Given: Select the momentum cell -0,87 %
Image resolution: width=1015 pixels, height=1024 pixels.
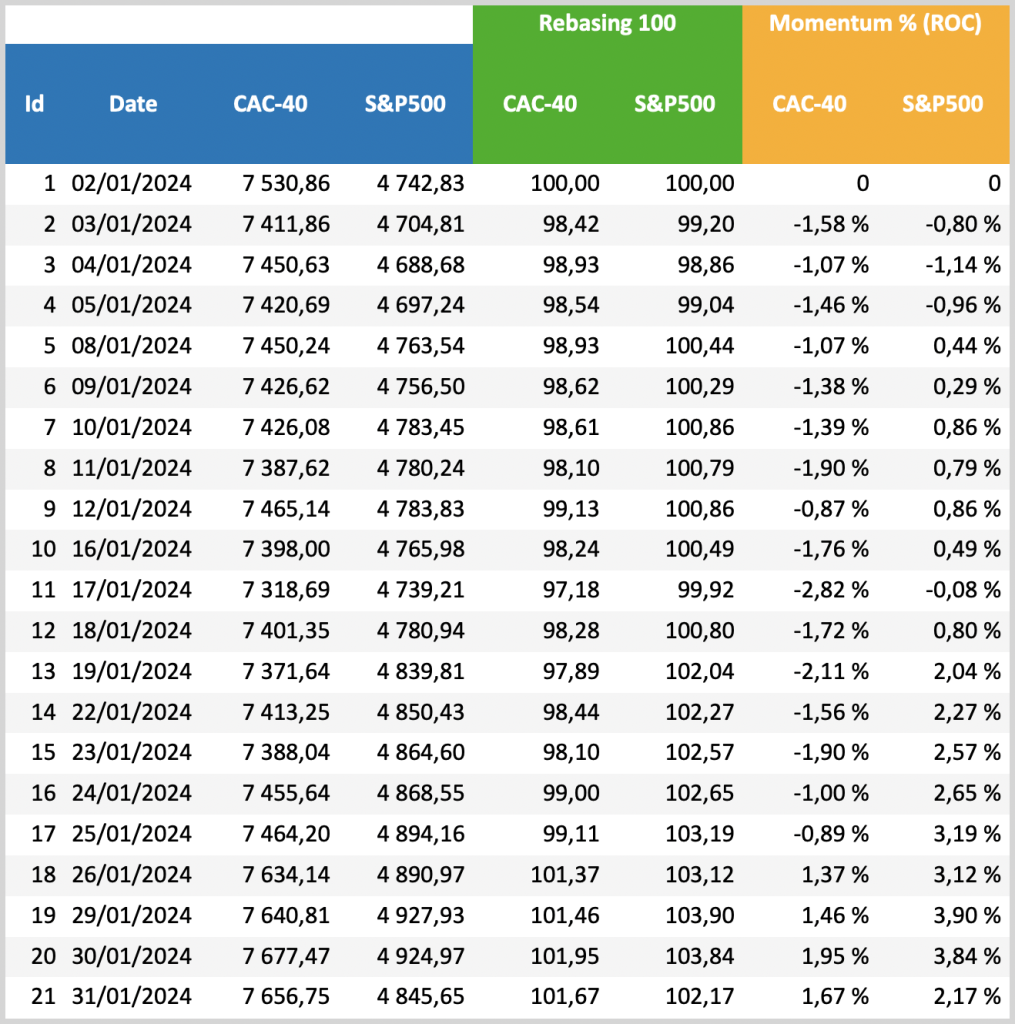Looking at the screenshot, I should pyautogui.click(x=831, y=509).
